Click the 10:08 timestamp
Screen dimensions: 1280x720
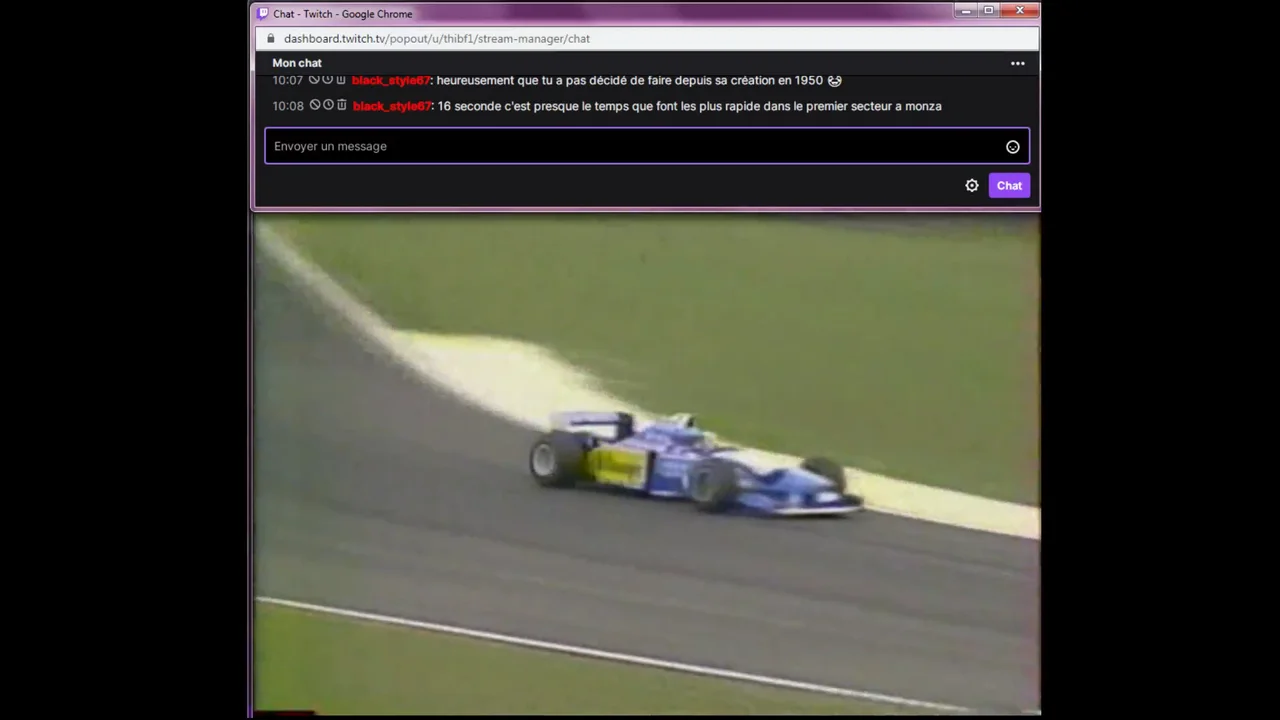pyautogui.click(x=288, y=106)
